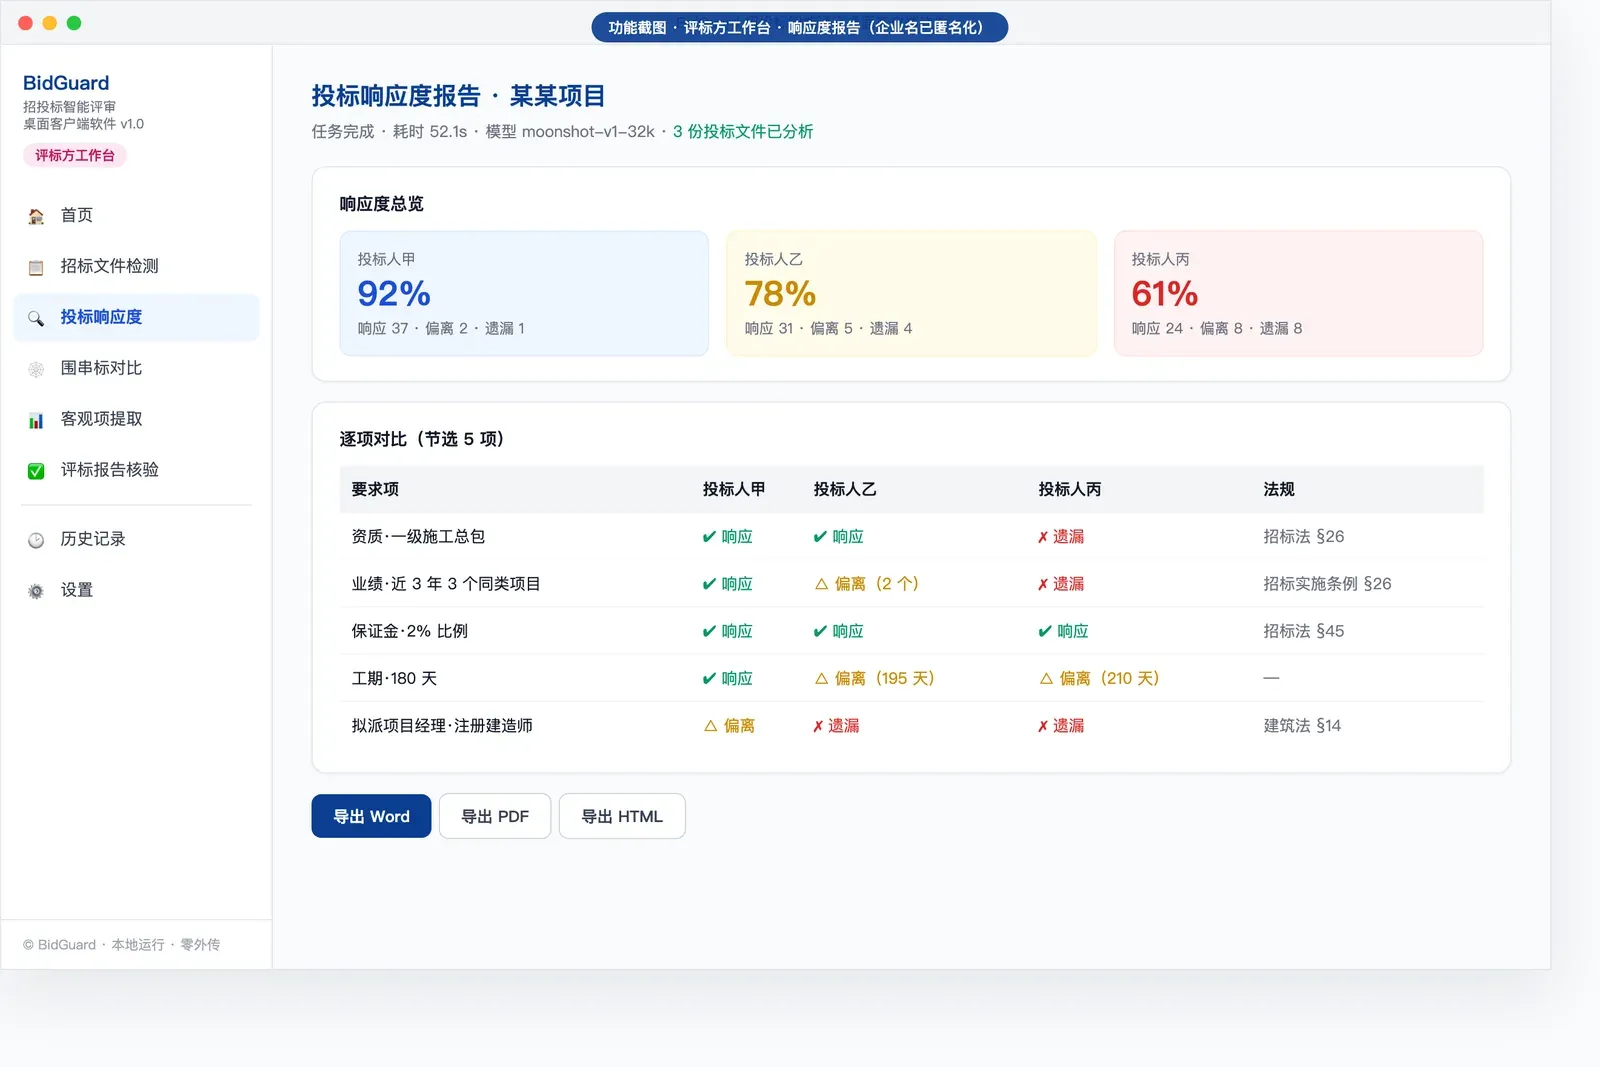Click the 评标方工作台 badge
The height and width of the screenshot is (1067, 1600).
pos(74,155)
